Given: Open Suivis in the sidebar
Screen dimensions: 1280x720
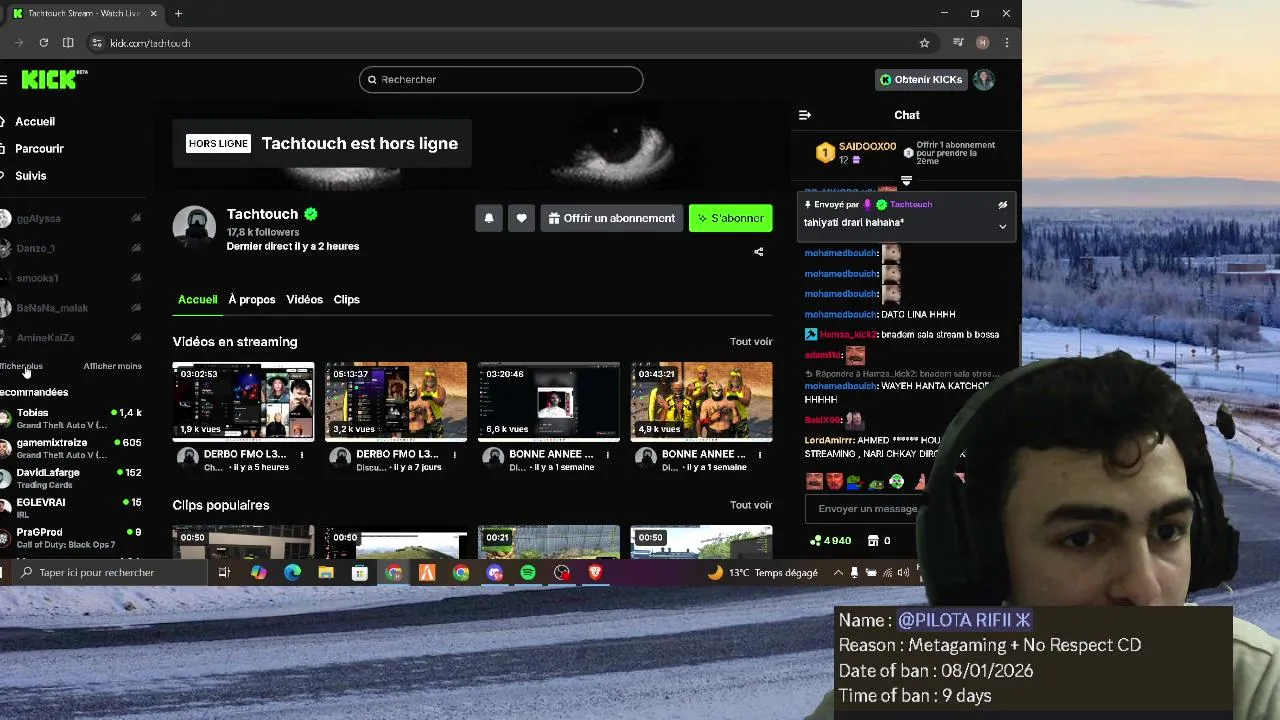Looking at the screenshot, I should tap(31, 176).
